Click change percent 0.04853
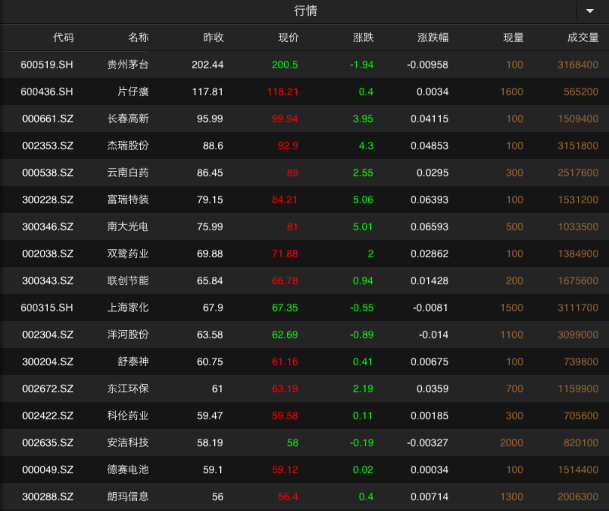Screen dimensions: 609x511 click(429, 146)
